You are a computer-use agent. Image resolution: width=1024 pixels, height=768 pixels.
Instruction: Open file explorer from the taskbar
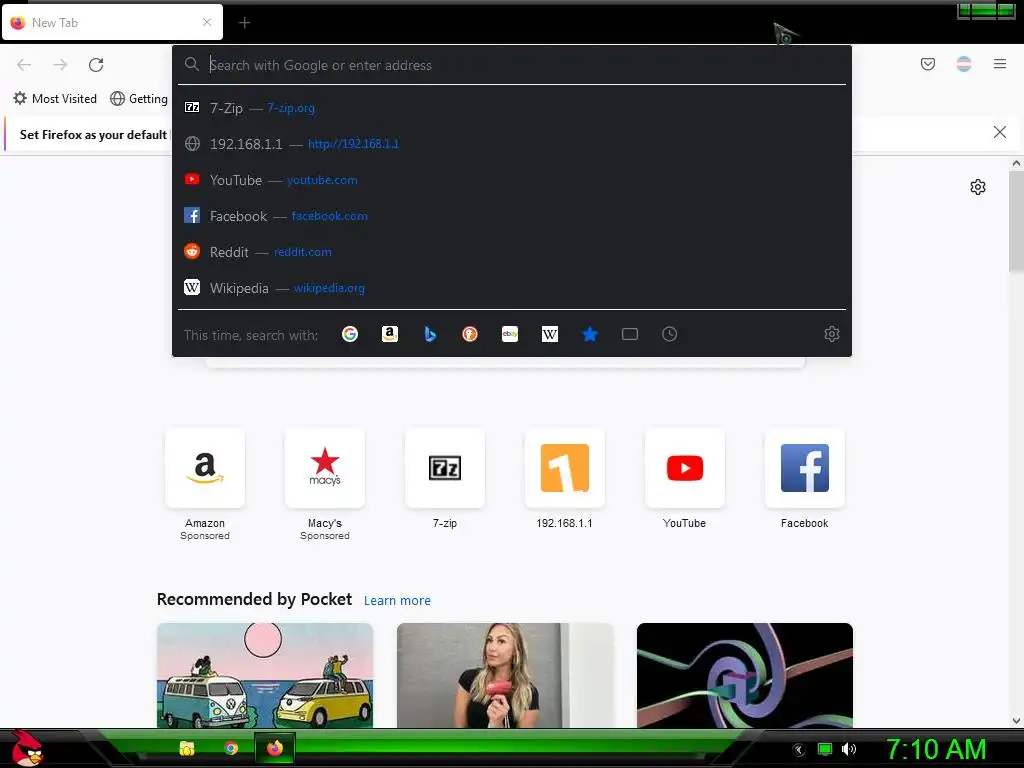[187, 748]
